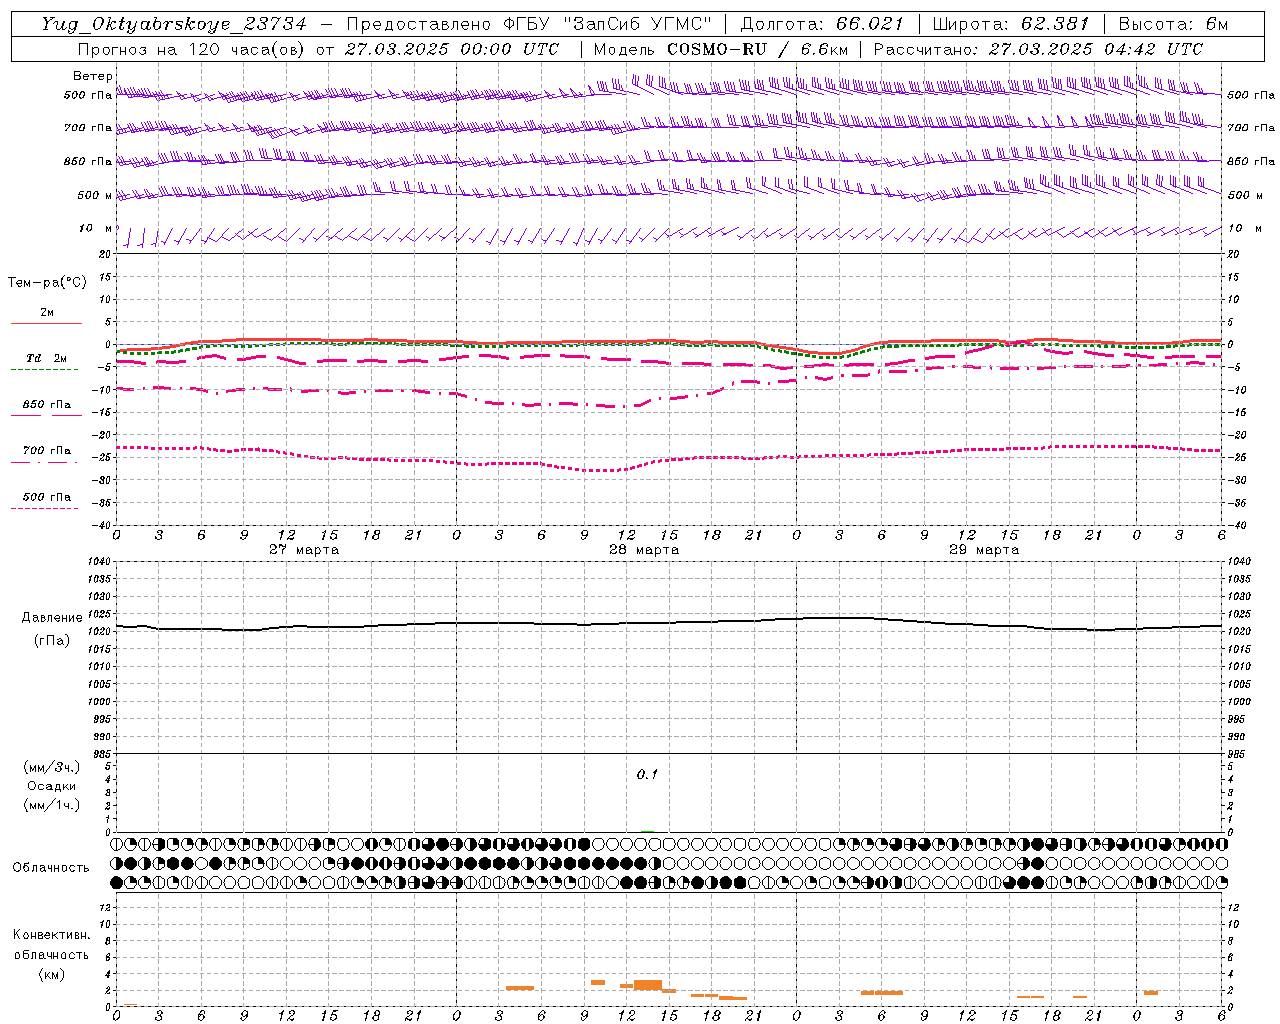Click the dotted 500 гПа legend line

click(x=44, y=508)
